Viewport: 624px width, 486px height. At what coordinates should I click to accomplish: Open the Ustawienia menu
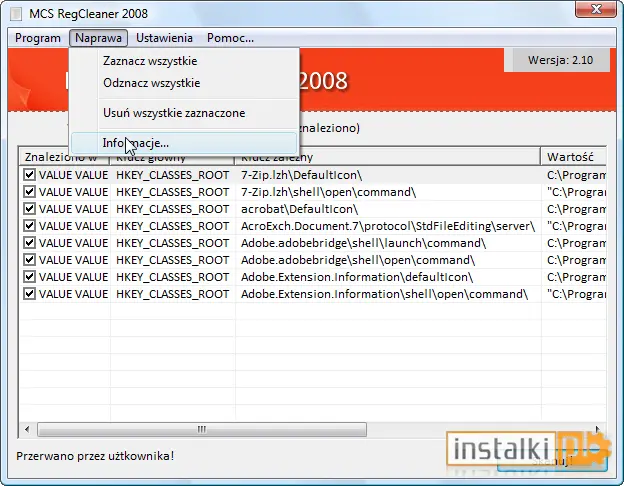pos(164,38)
